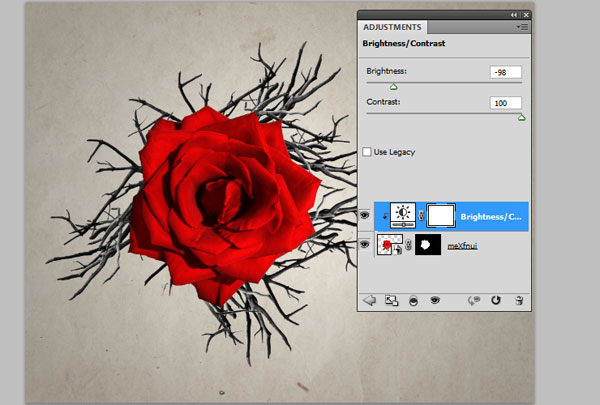Open the Adjustments panel options menu
Image resolution: width=600 pixels, height=405 pixels.
pyautogui.click(x=521, y=27)
